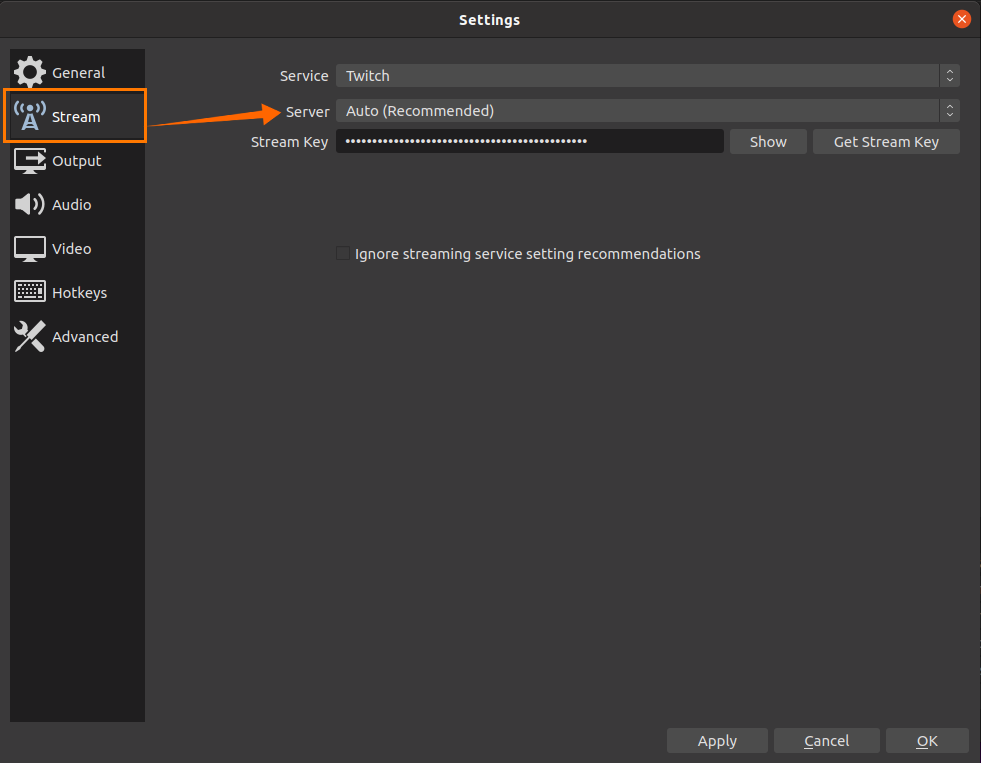This screenshot has width=981, height=763.
Task: Close the Settings window
Action: coord(962,19)
